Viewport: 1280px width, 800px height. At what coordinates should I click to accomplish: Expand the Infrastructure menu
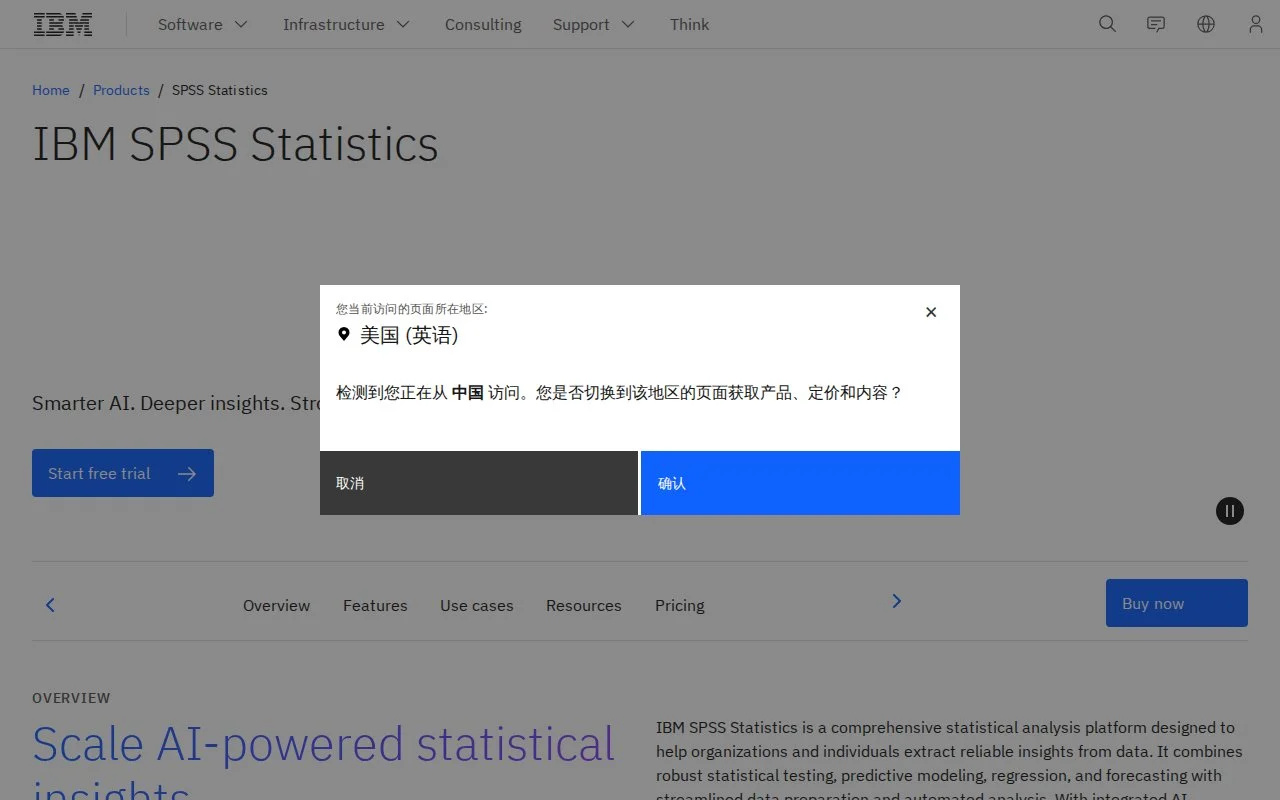click(346, 24)
